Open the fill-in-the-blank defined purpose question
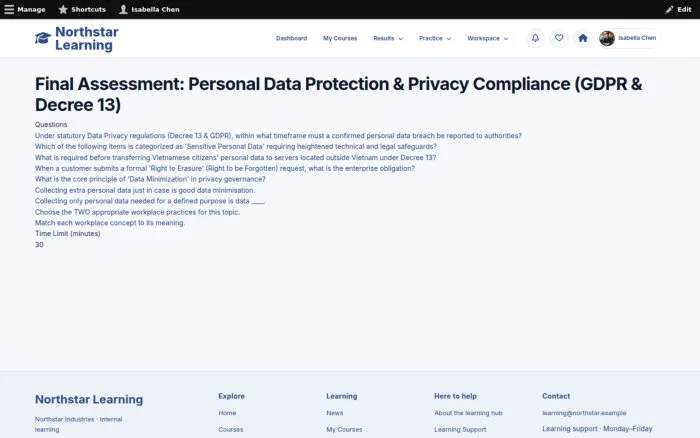 point(150,201)
